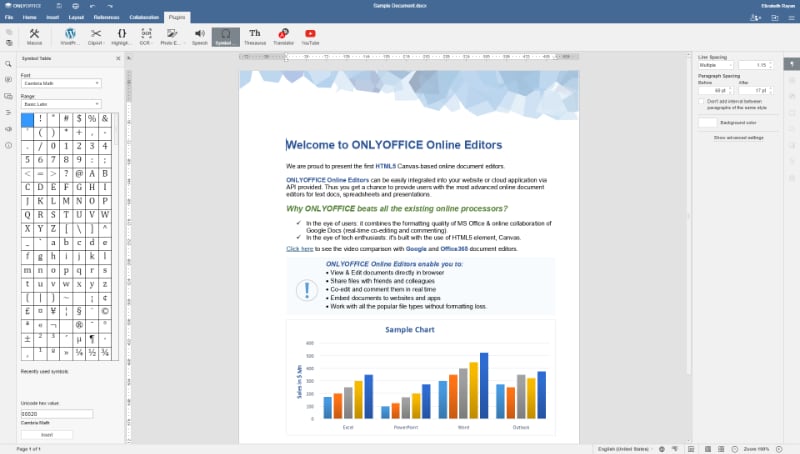This screenshot has width=800, height=454.
Task: Open the Line Spacing type dropdown
Action: [716, 65]
